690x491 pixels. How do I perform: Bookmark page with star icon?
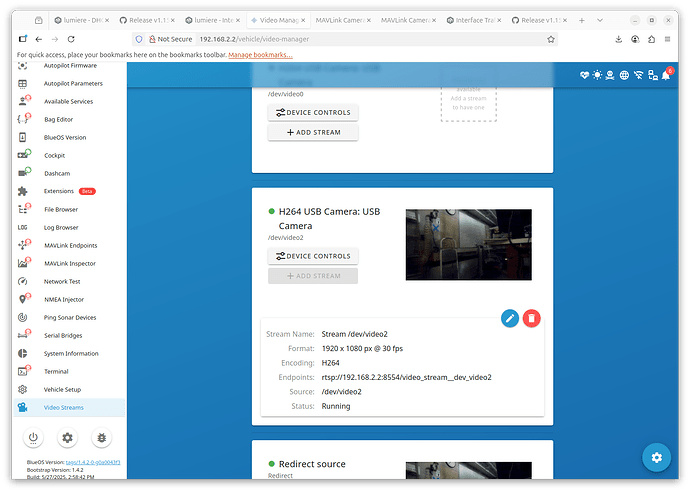551,39
